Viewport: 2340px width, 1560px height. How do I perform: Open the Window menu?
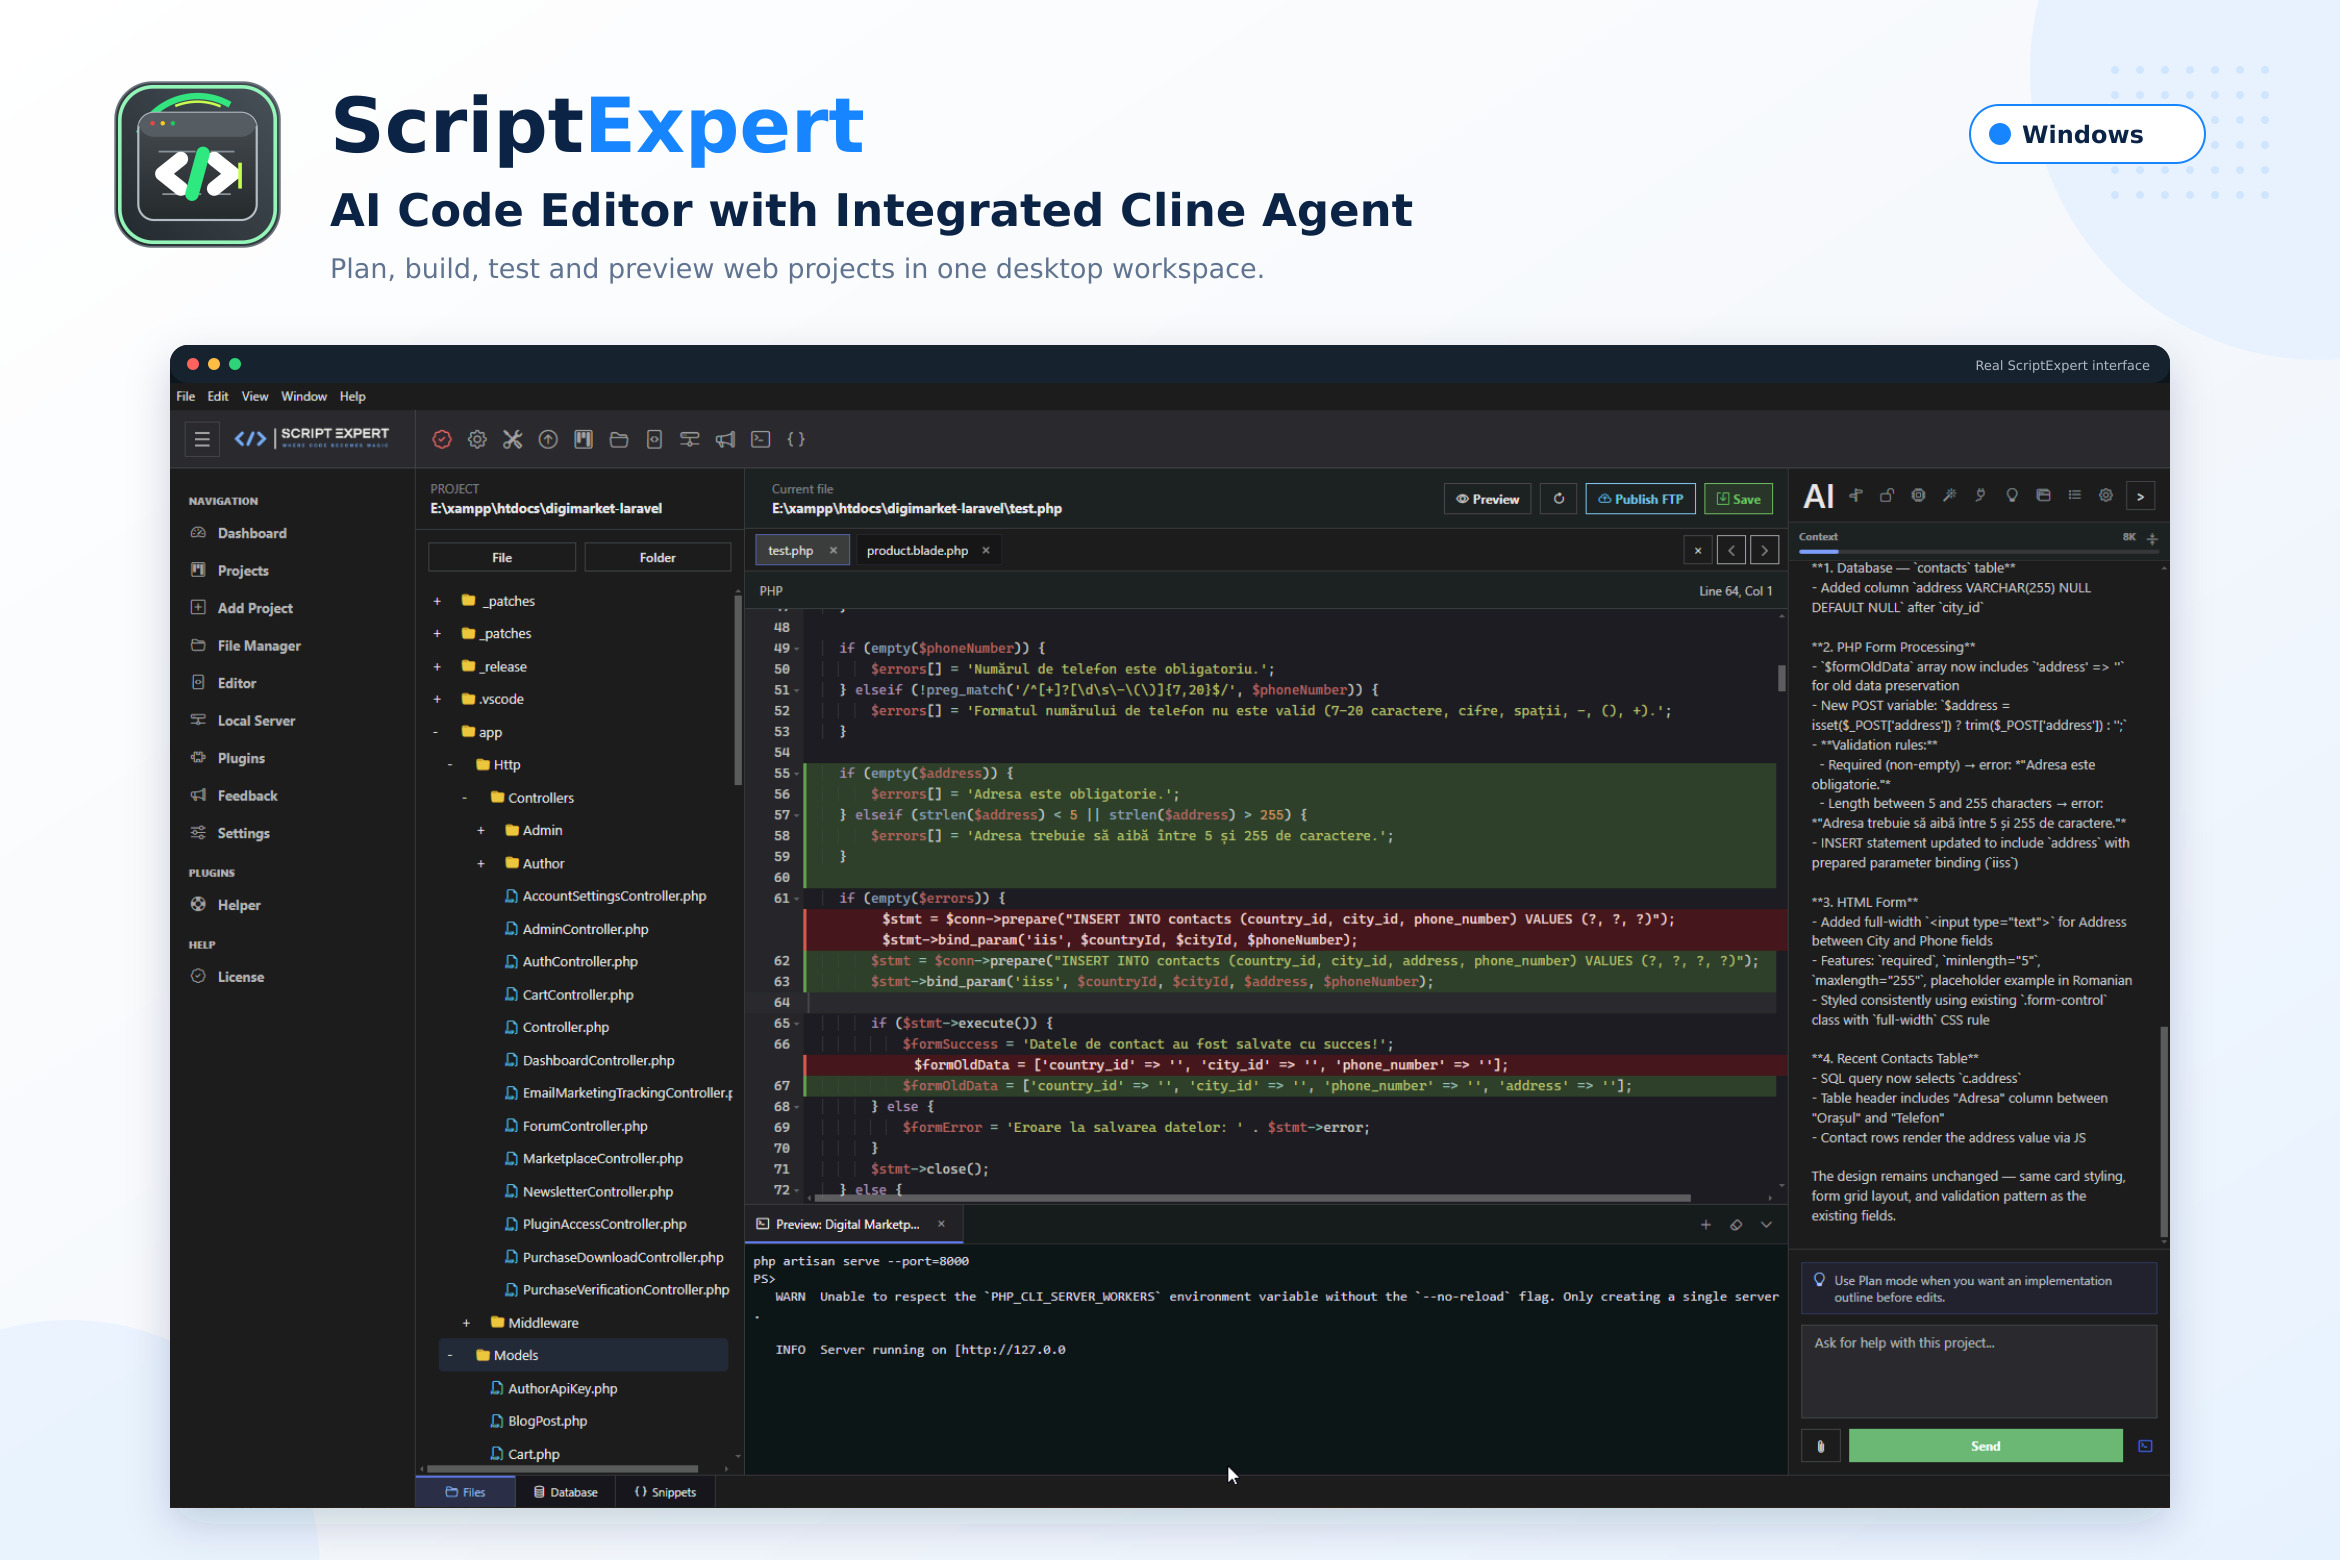pos(304,396)
